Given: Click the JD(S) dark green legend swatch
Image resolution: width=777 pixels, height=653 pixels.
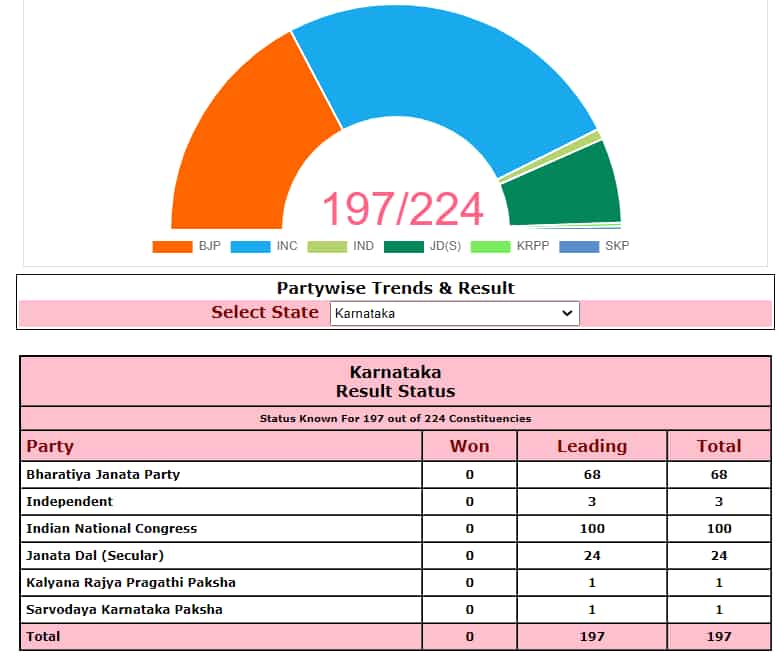Looking at the screenshot, I should point(404,246).
